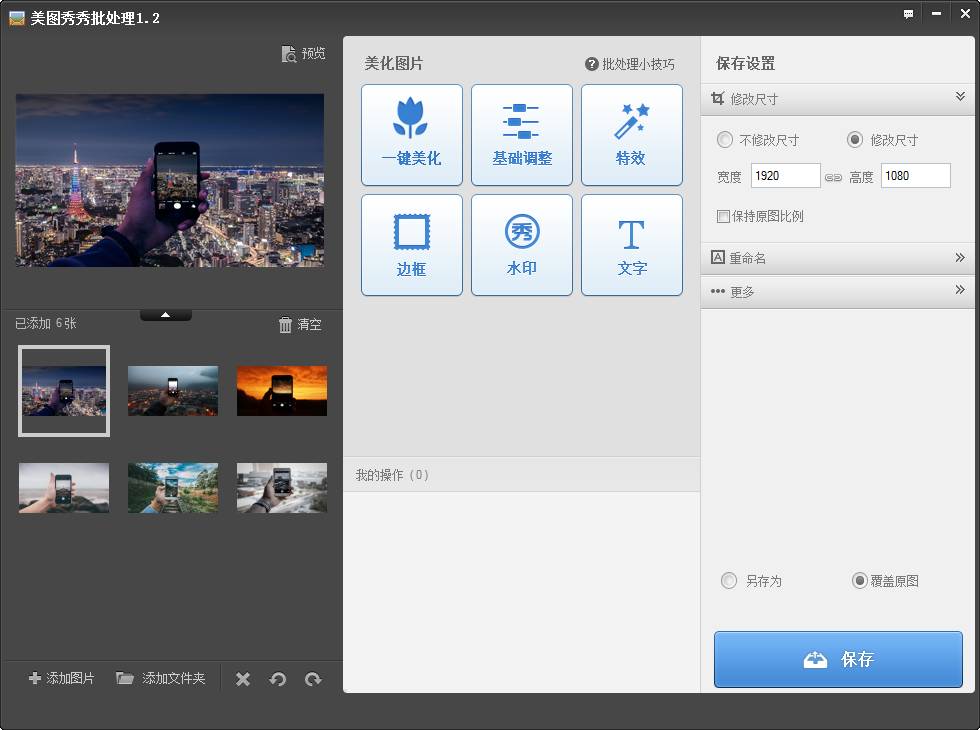The width and height of the screenshot is (980, 730).
Task: Expand the 重命名 rename section
Action: (x=960, y=258)
